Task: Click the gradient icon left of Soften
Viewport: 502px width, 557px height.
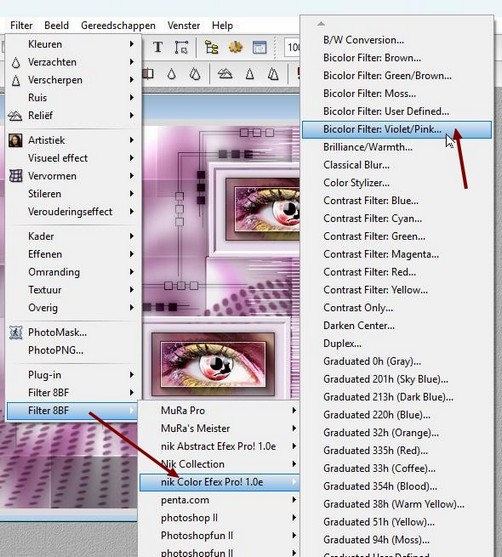Action: (148, 74)
